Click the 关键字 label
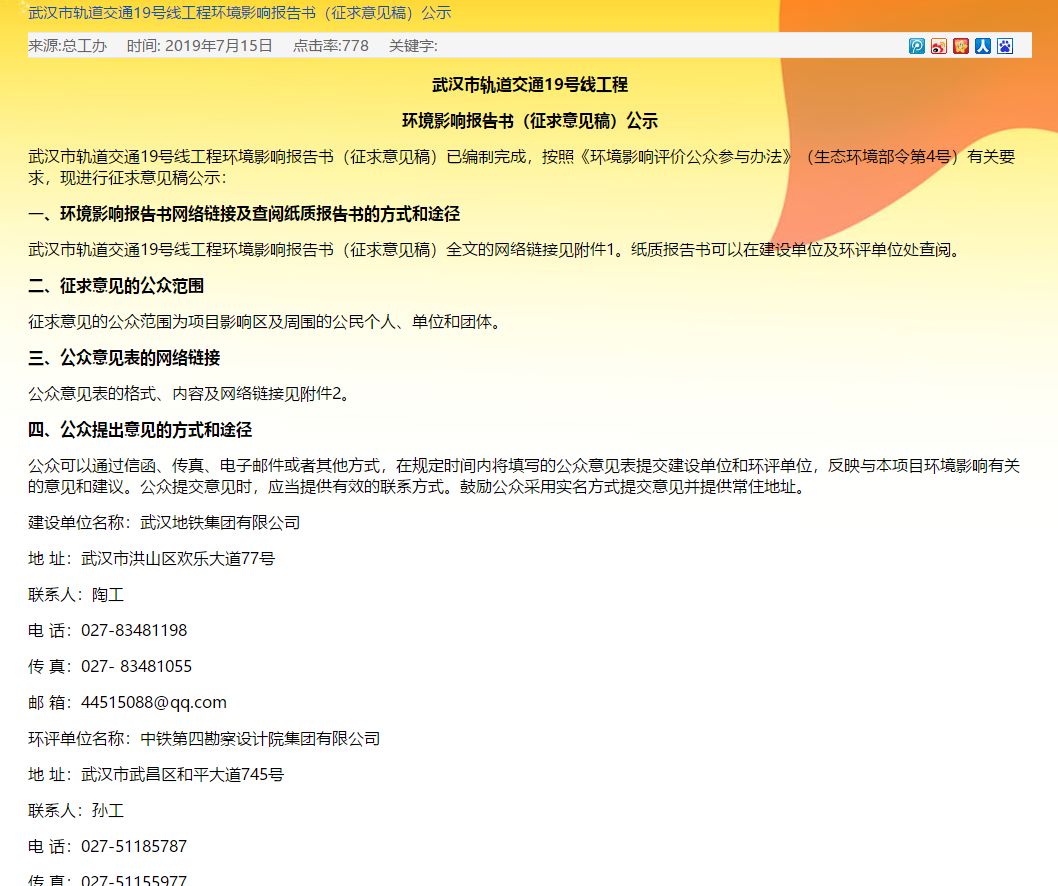 pos(413,46)
